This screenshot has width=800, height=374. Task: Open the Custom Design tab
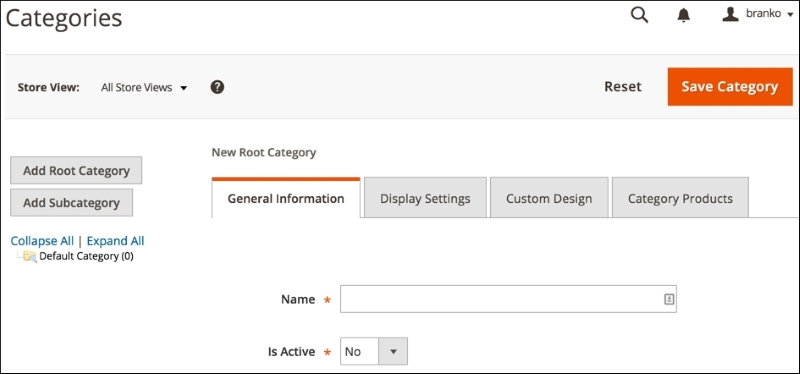[549, 198]
